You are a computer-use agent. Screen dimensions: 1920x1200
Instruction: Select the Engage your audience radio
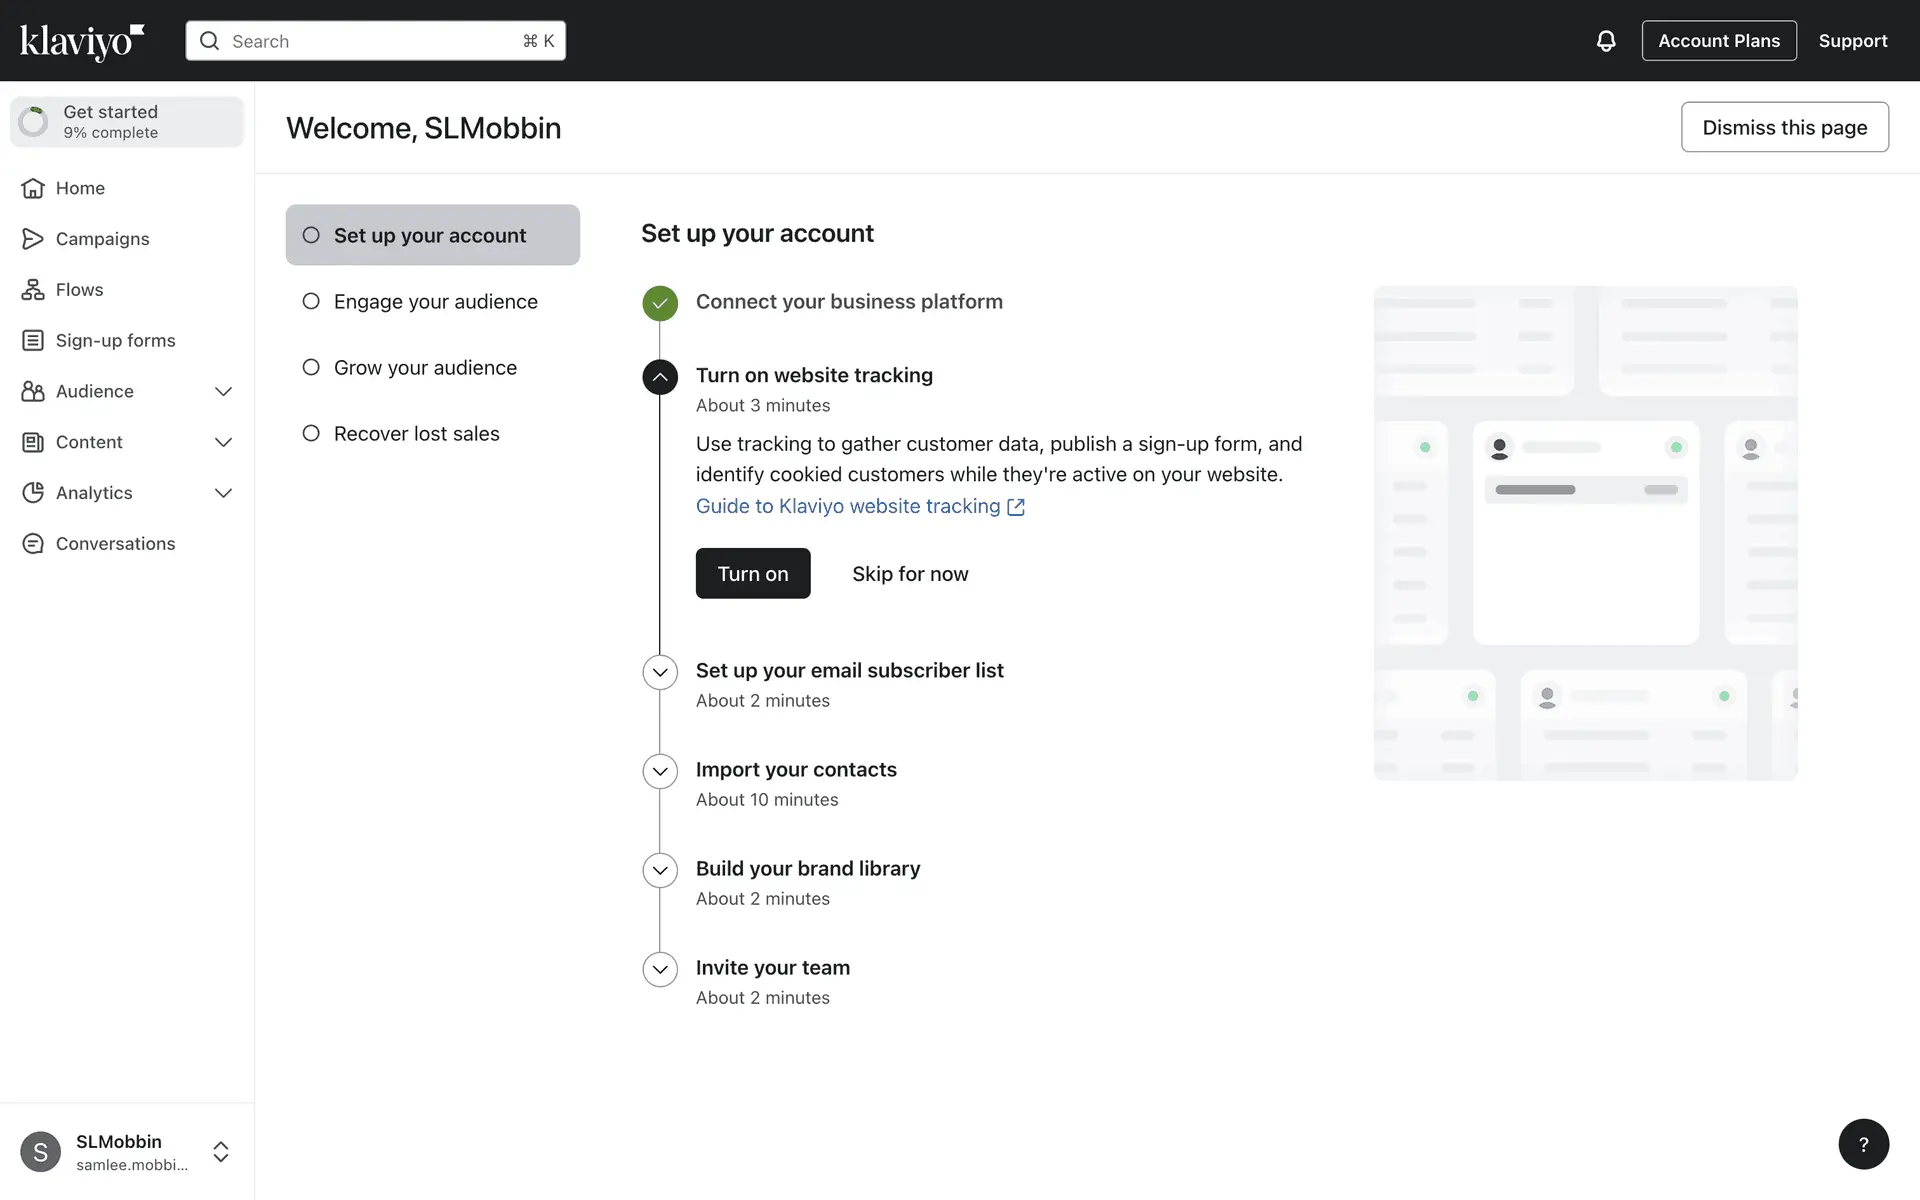click(x=311, y=301)
